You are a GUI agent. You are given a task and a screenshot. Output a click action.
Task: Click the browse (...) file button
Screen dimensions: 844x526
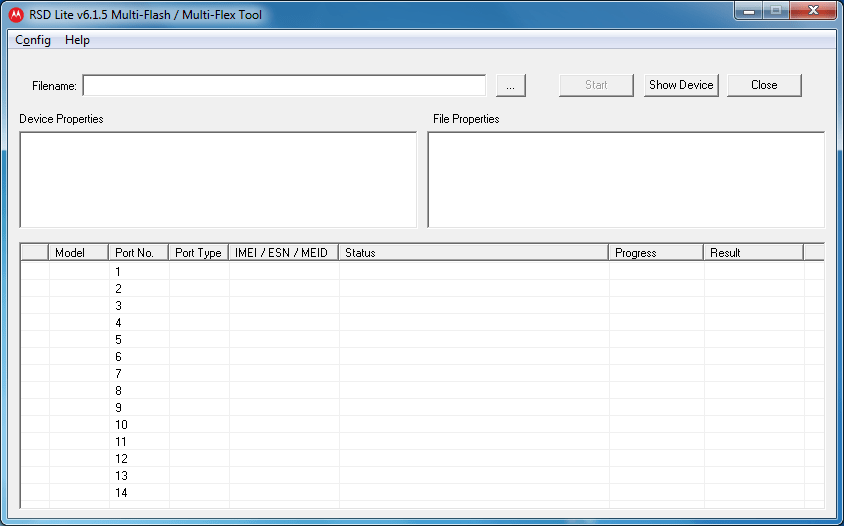(x=510, y=86)
